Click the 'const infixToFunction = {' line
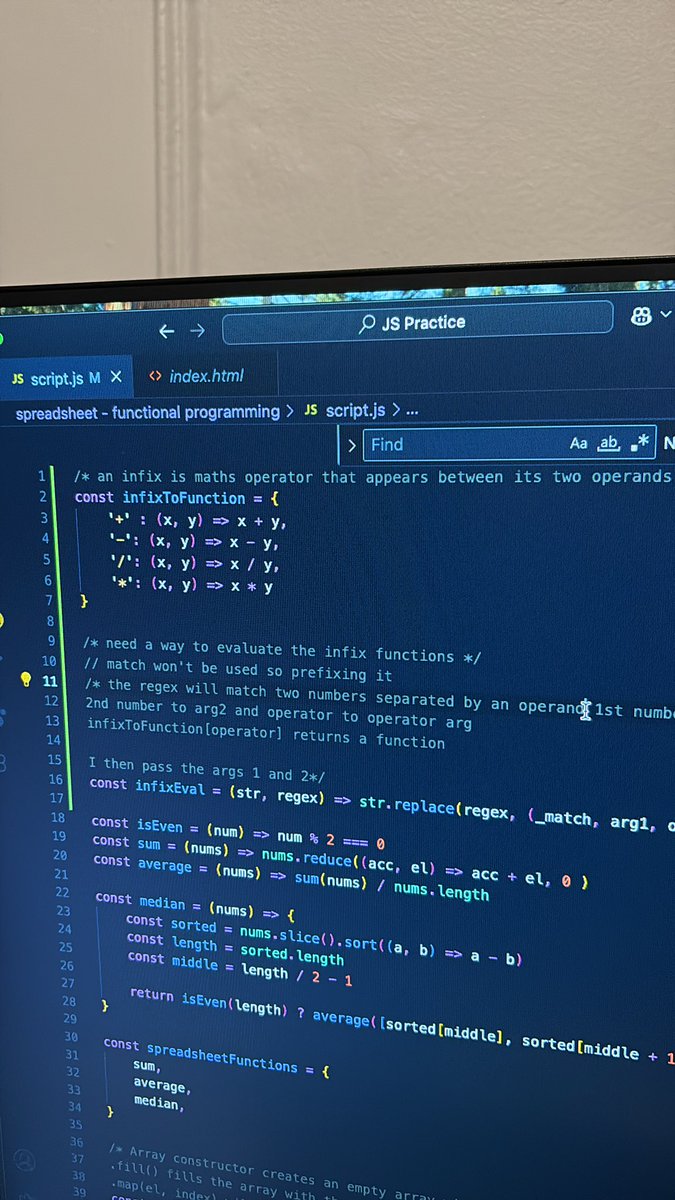Screen dimensions: 675x1200 pyautogui.click(x=176, y=498)
